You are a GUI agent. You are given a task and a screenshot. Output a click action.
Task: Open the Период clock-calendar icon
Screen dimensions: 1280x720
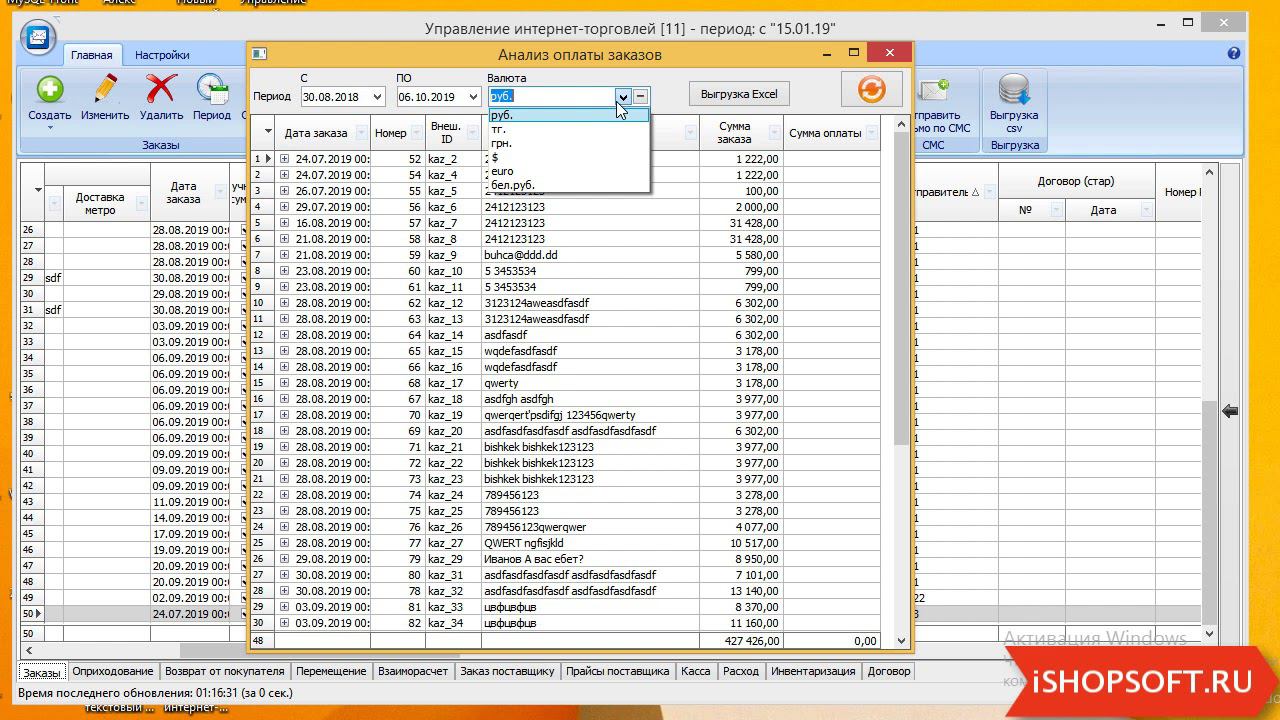[211, 91]
